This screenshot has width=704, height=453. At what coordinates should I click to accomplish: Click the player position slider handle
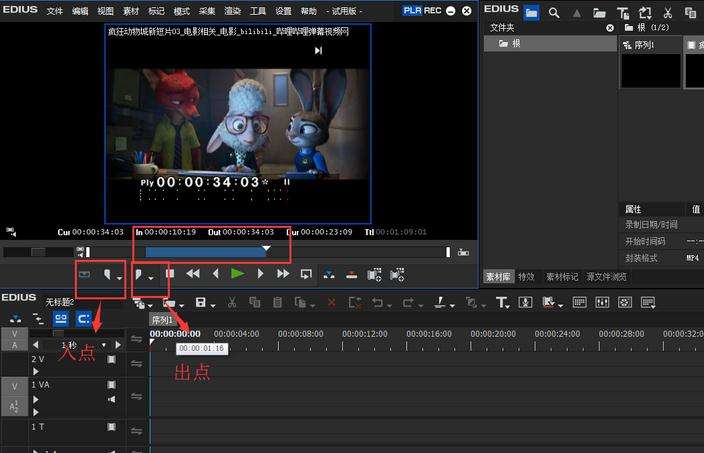point(266,248)
